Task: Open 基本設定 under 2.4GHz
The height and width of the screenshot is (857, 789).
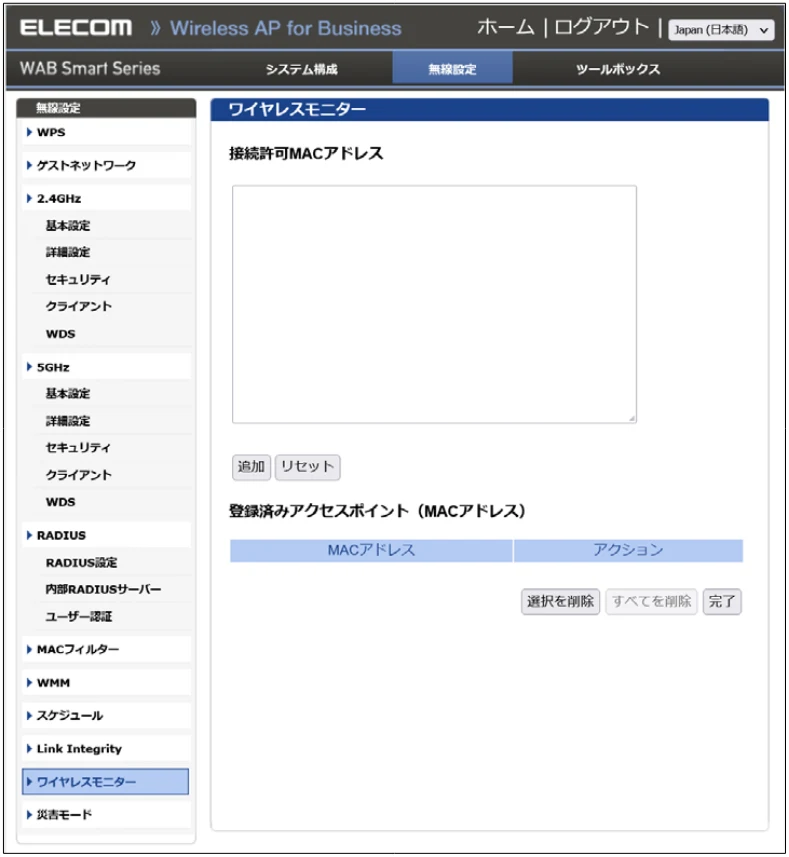Action: [x=68, y=225]
